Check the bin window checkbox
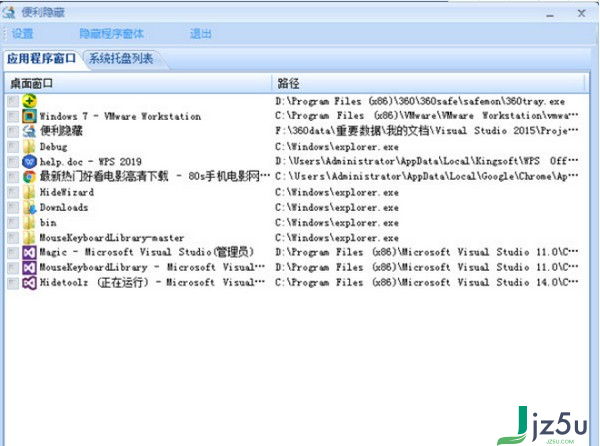 (x=13, y=223)
